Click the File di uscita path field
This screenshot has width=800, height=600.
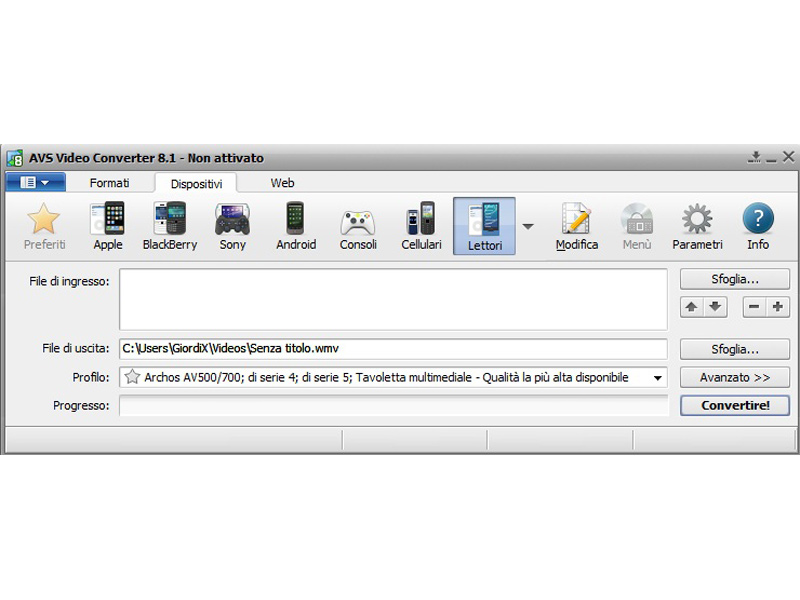pyautogui.click(x=393, y=349)
